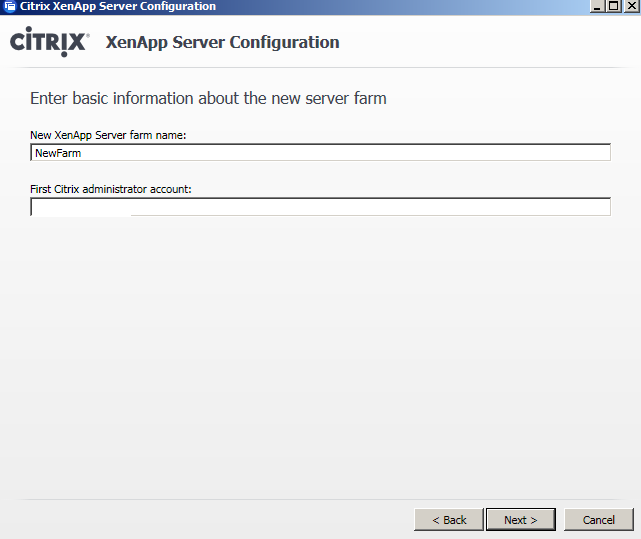Go to the next step with Next >
641x539 pixels.
point(520,519)
